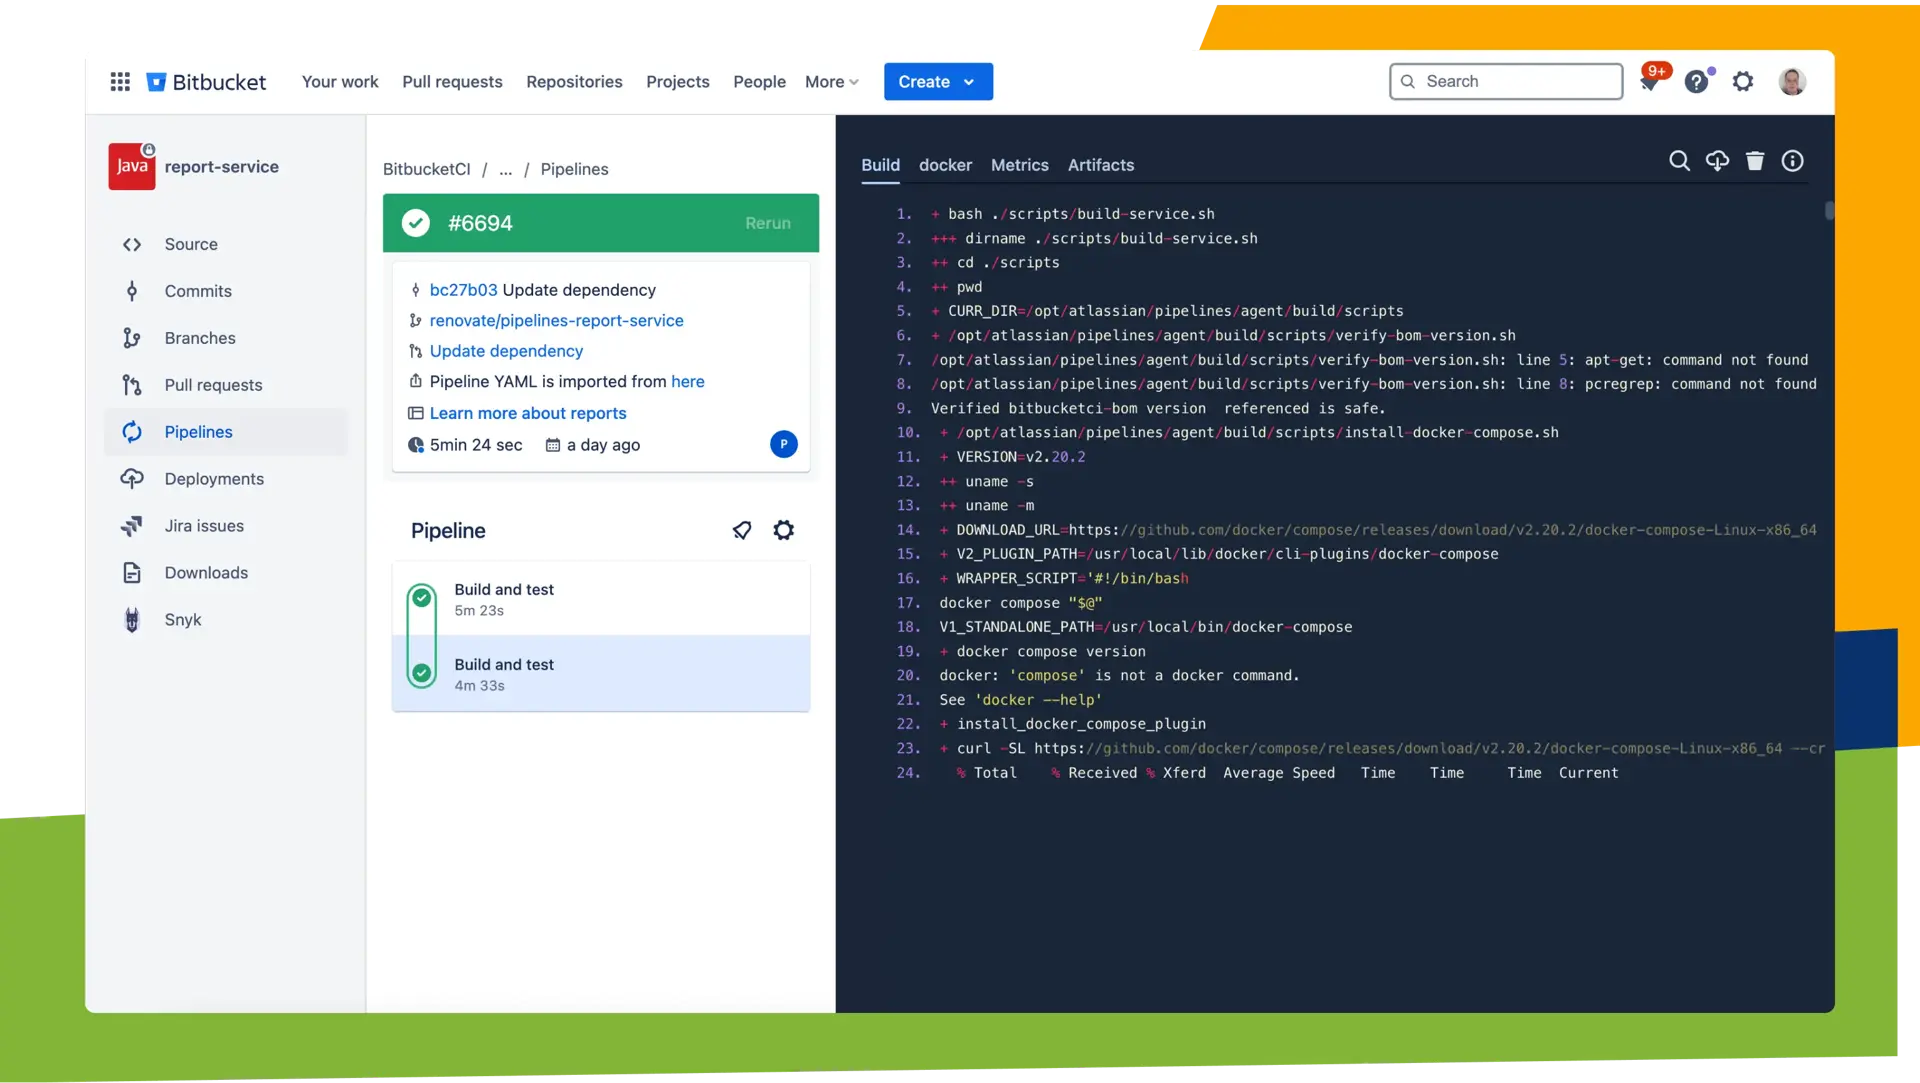Open the Artifacts tab

[x=1100, y=165]
